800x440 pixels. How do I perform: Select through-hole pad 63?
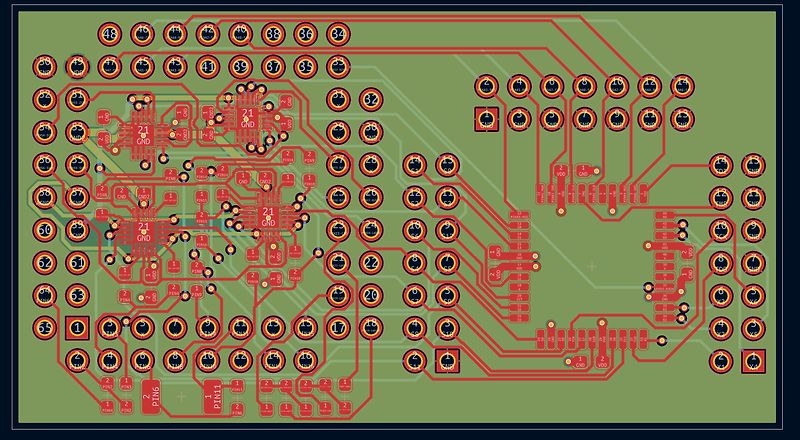77,296
